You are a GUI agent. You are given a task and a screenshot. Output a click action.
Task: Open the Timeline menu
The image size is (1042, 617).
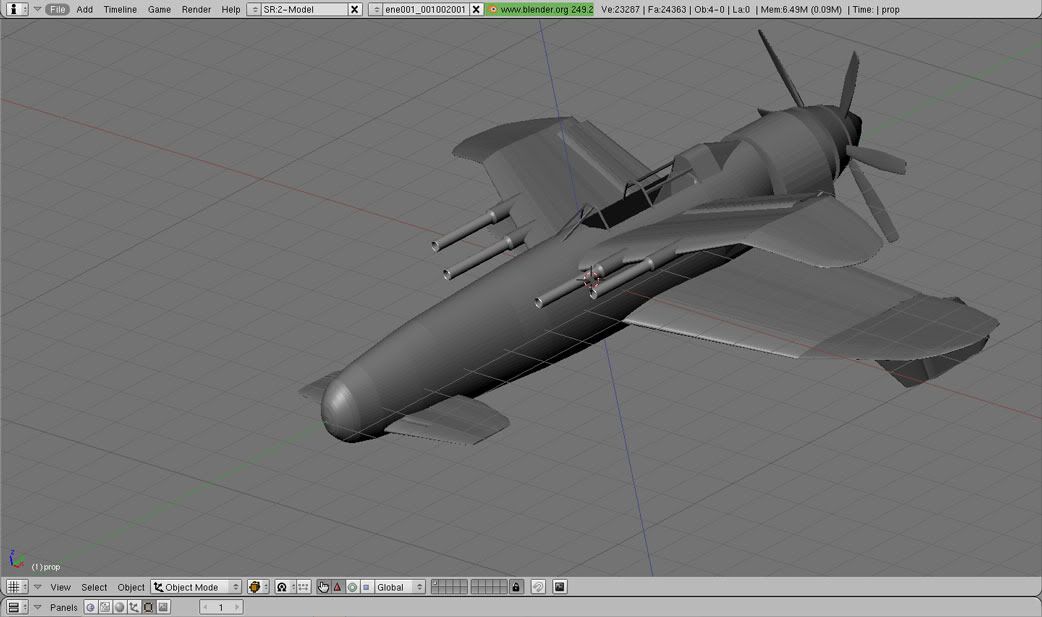120,9
